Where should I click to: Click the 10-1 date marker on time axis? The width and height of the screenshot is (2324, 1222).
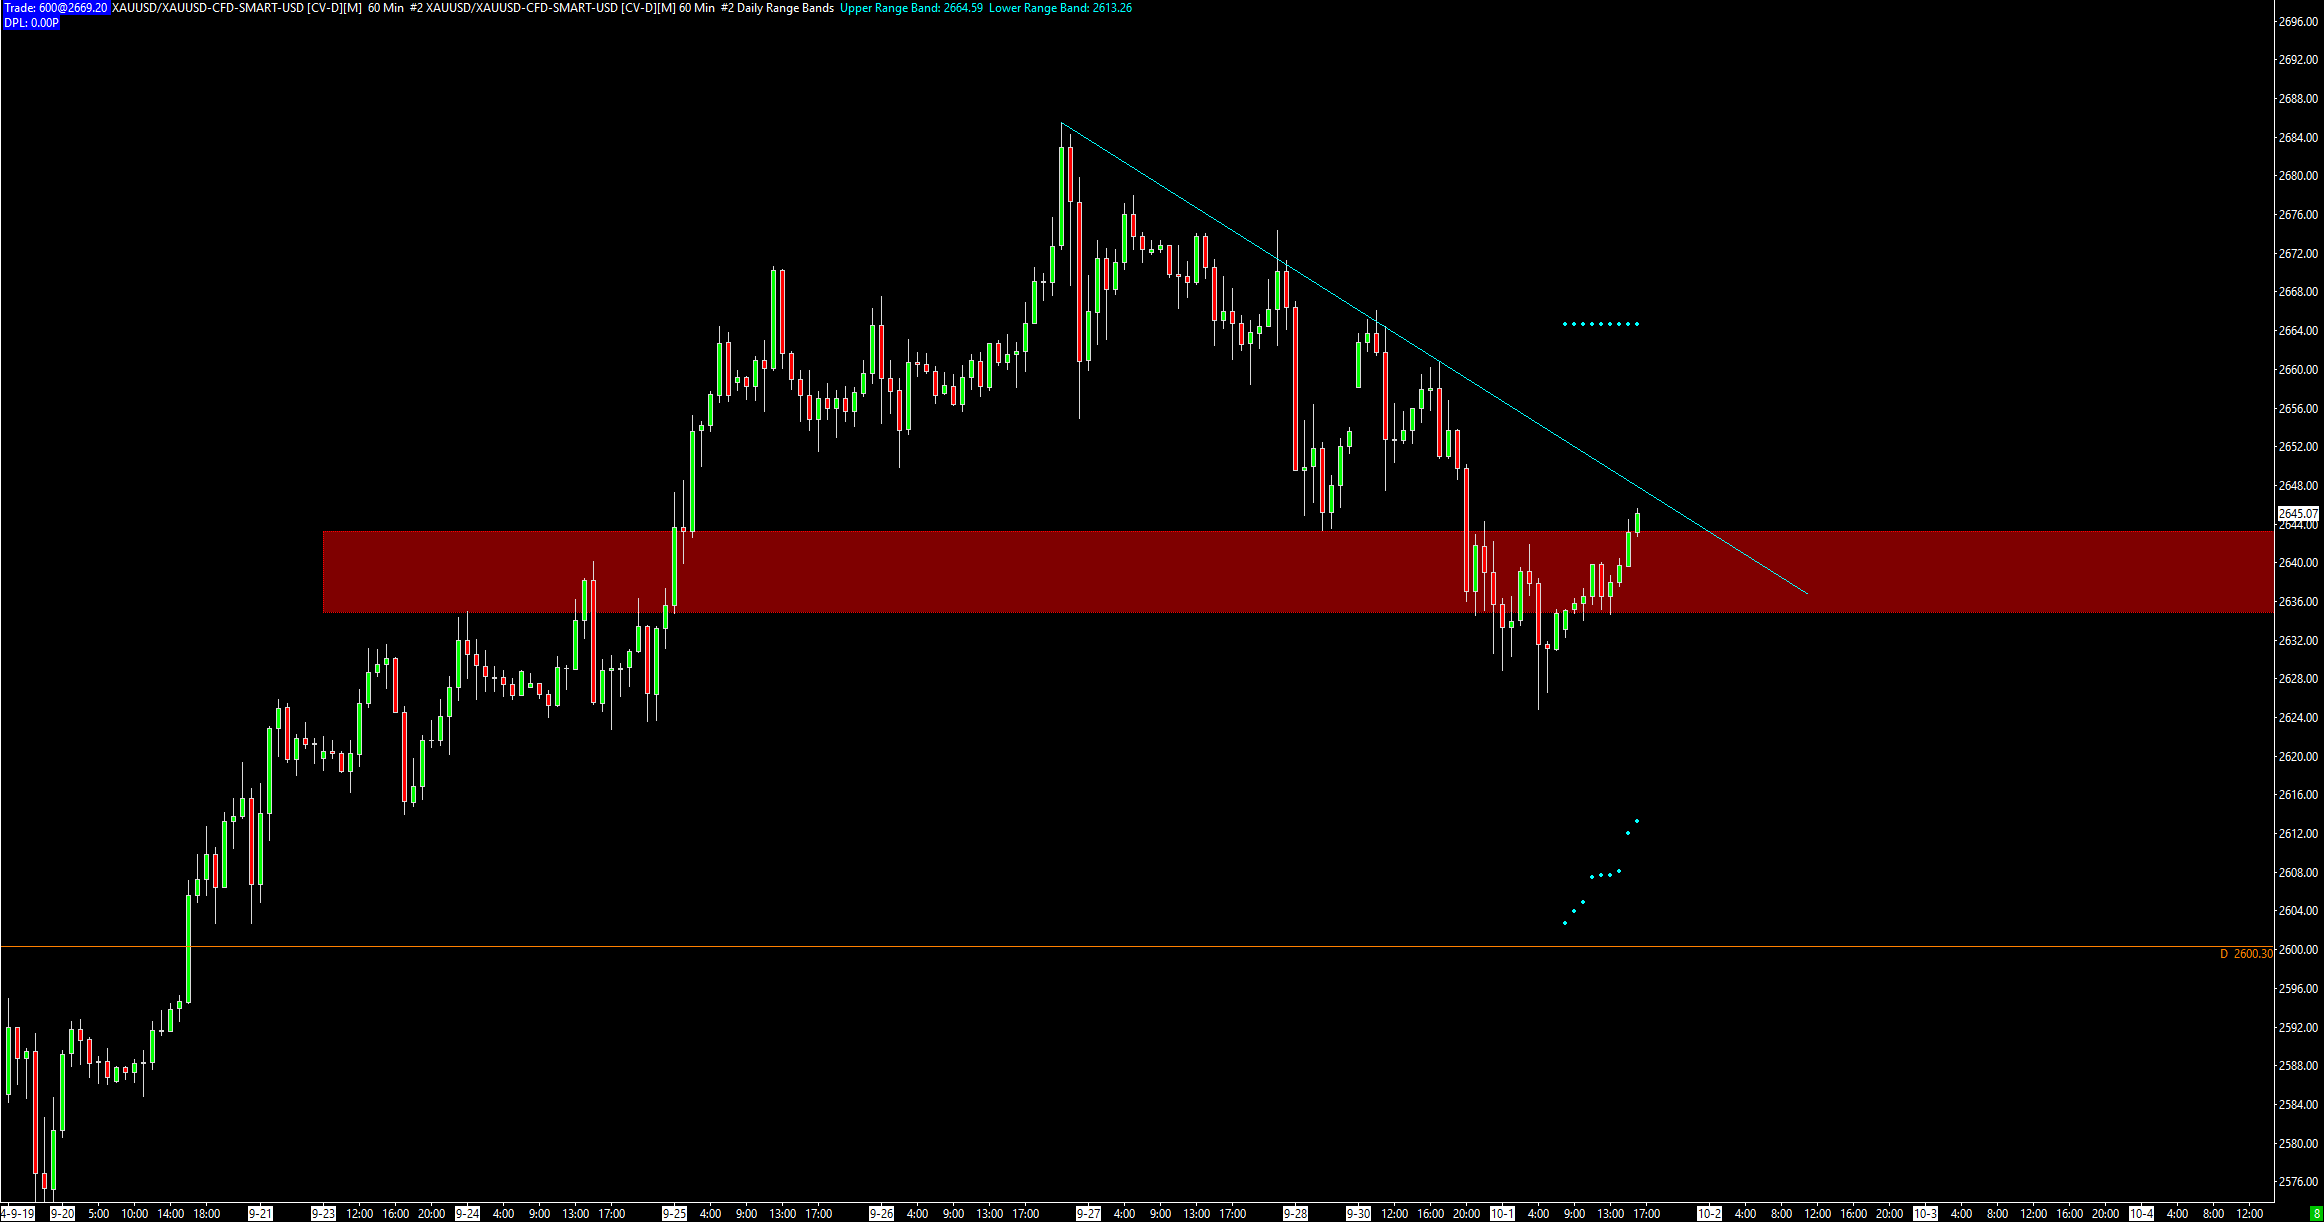(x=1502, y=1214)
